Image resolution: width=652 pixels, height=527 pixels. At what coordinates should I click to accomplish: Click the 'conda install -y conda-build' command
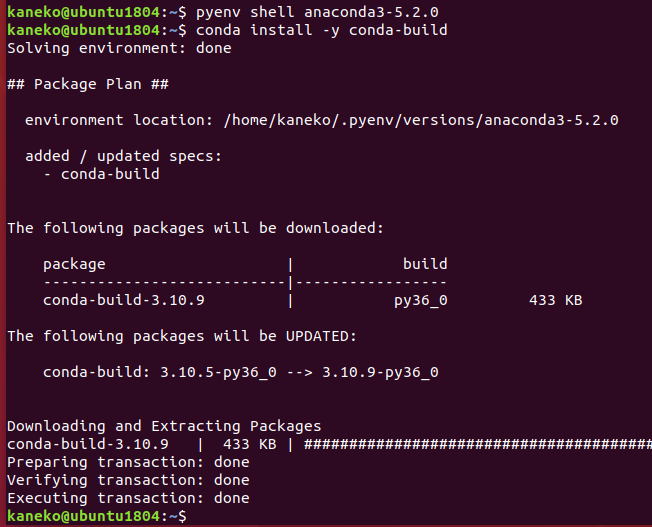[x=322, y=30]
